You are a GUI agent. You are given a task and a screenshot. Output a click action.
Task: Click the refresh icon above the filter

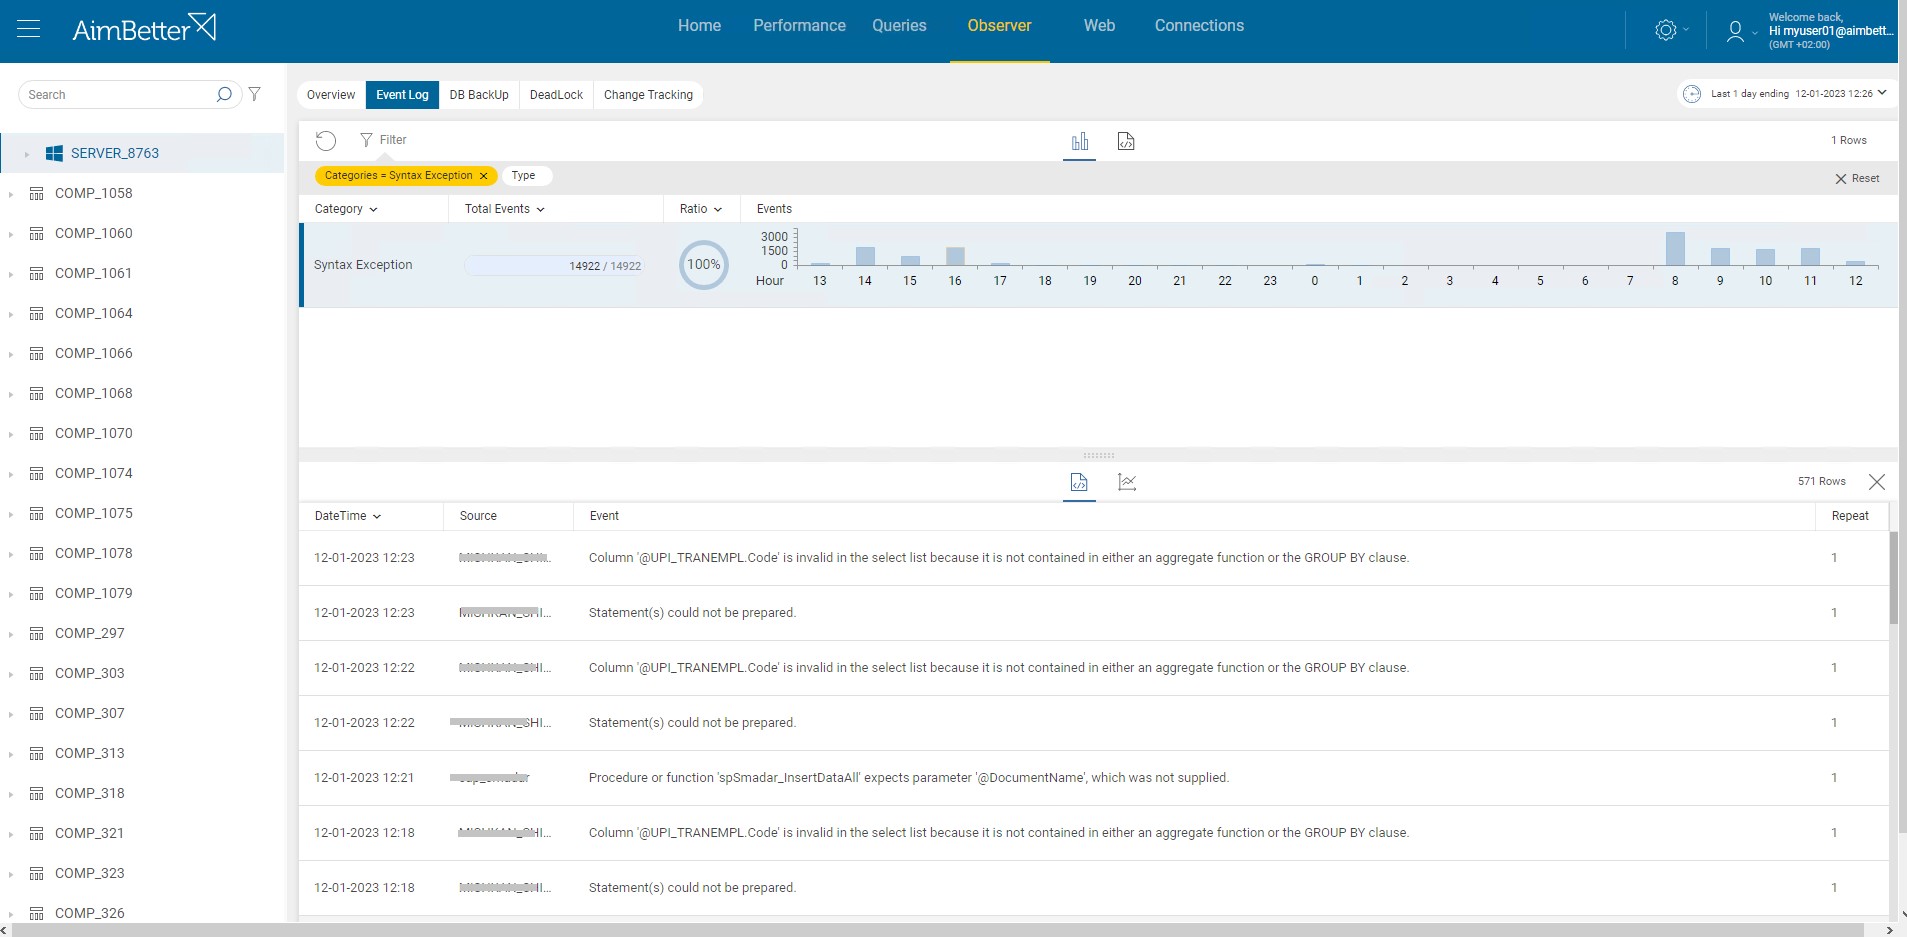pyautogui.click(x=326, y=140)
